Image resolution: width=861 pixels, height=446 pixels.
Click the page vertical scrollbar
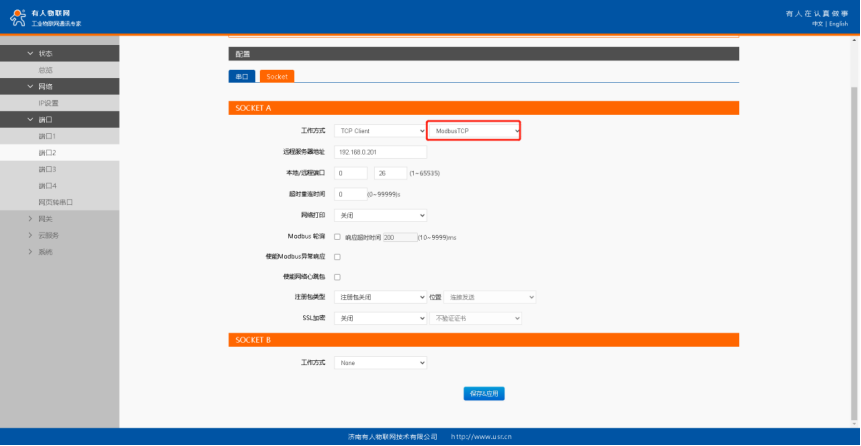click(x=854, y=200)
